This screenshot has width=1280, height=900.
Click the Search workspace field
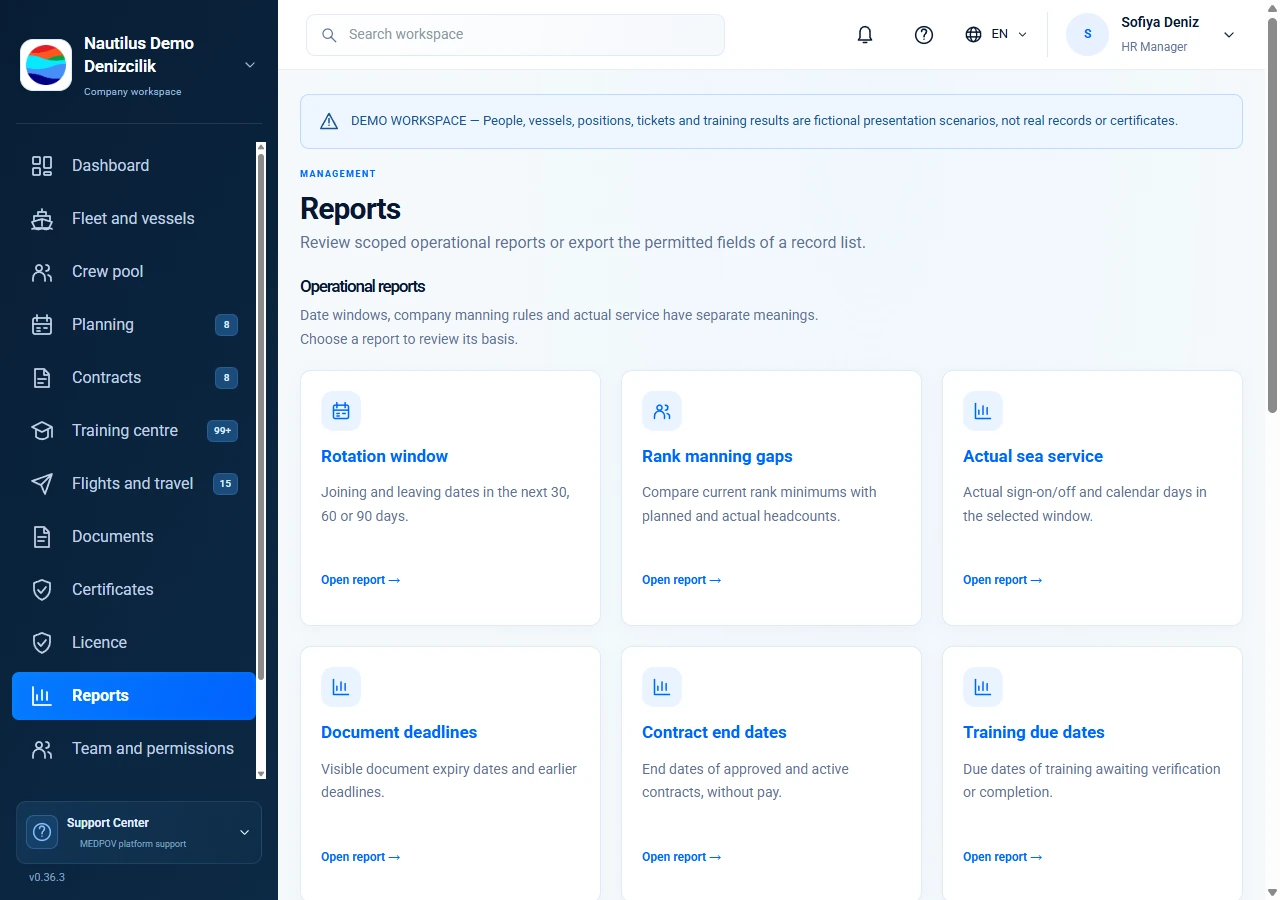click(x=515, y=35)
